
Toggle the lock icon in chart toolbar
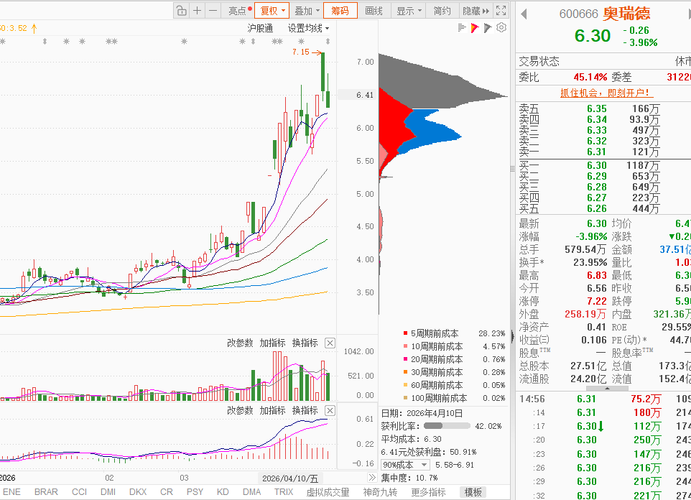pyautogui.click(x=181, y=11)
